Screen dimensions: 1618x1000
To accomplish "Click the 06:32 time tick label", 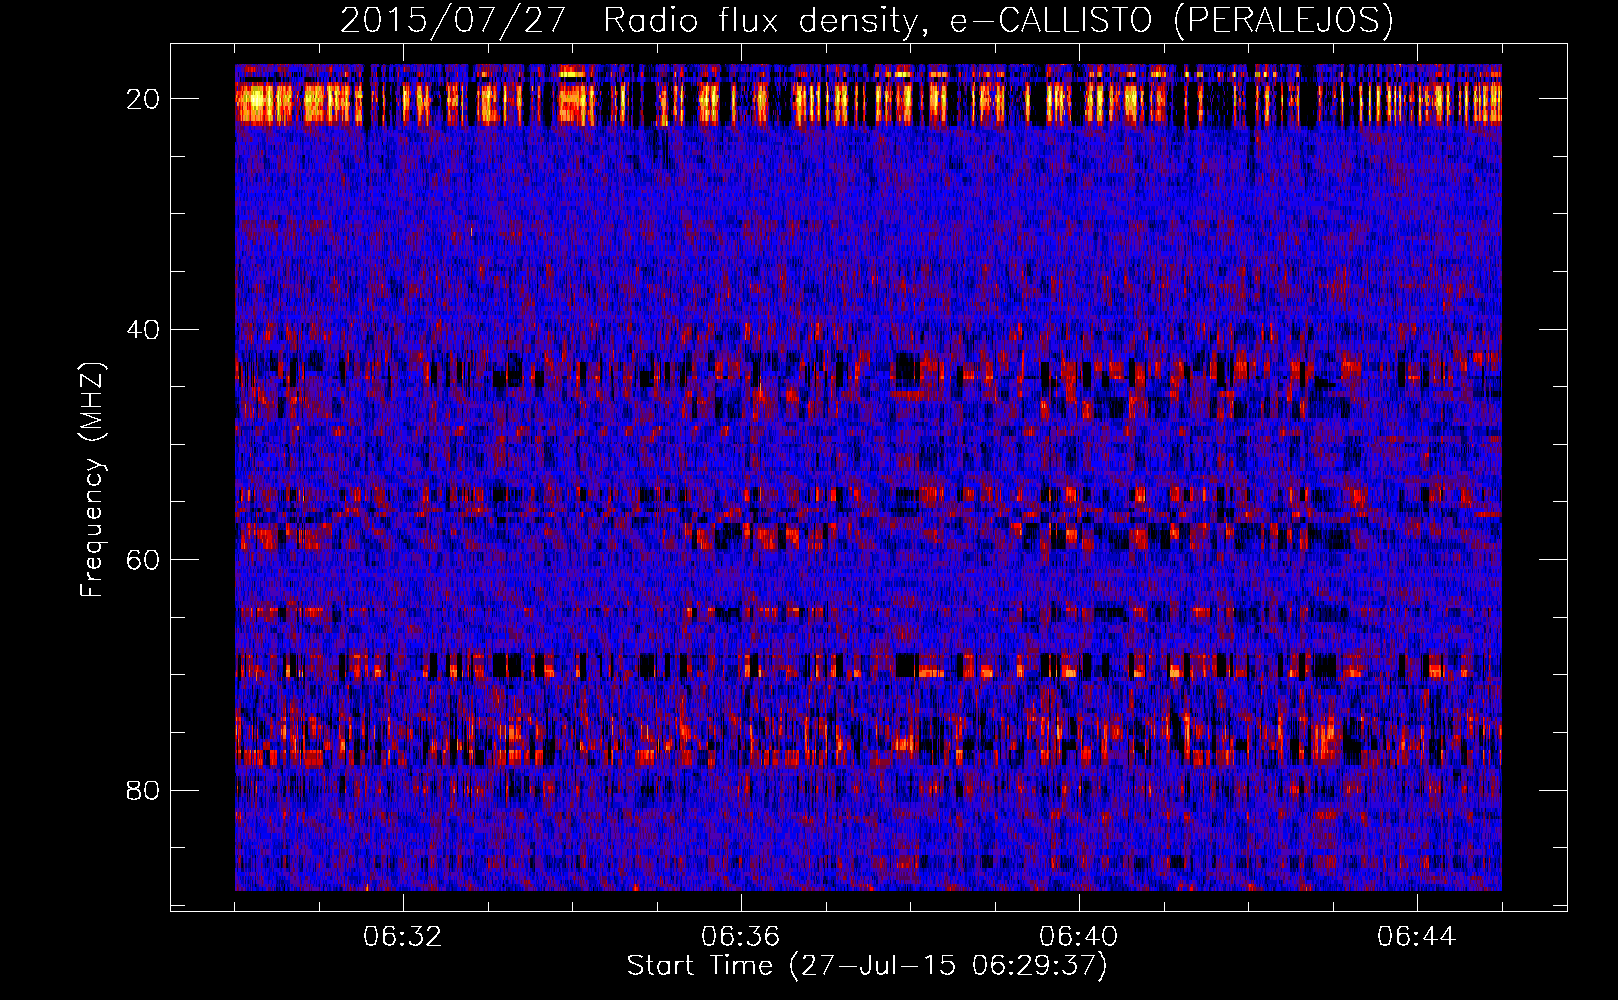I will pos(402,937).
